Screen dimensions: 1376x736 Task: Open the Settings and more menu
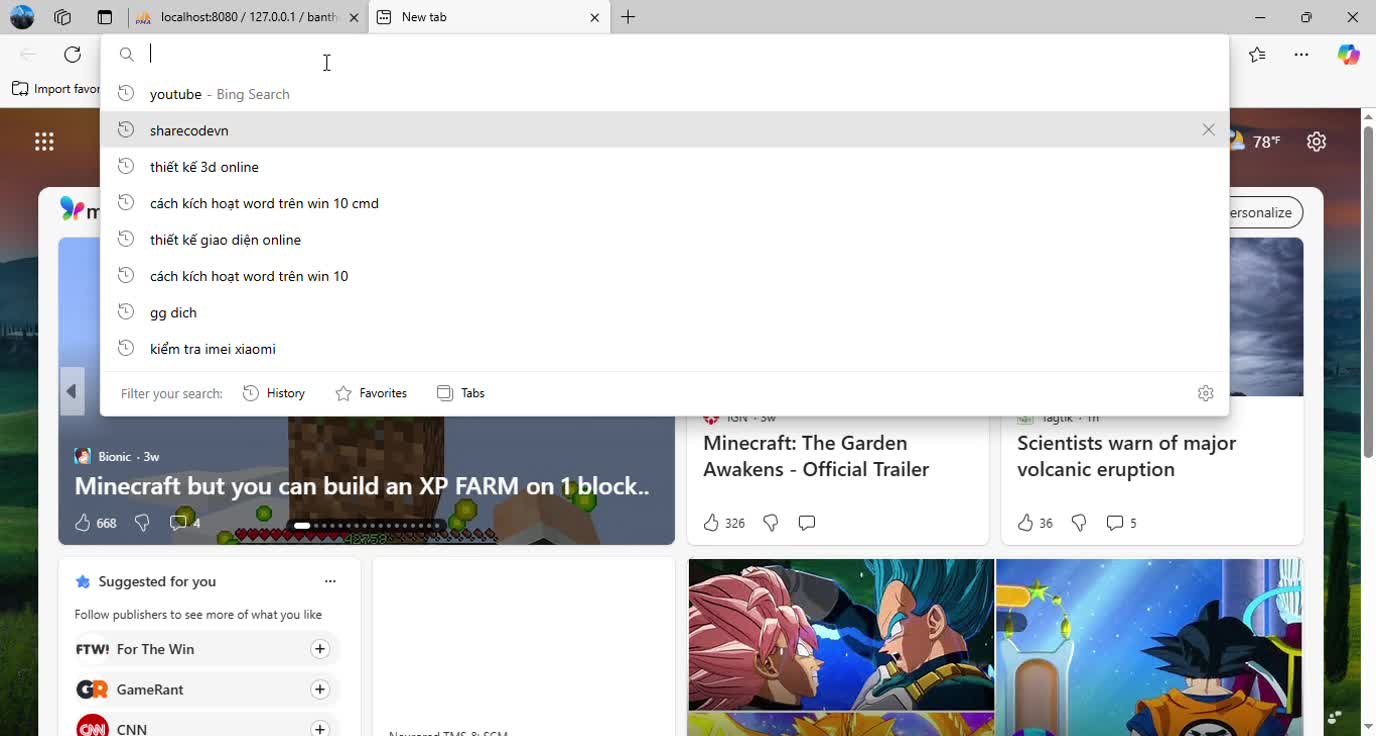[x=1301, y=54]
